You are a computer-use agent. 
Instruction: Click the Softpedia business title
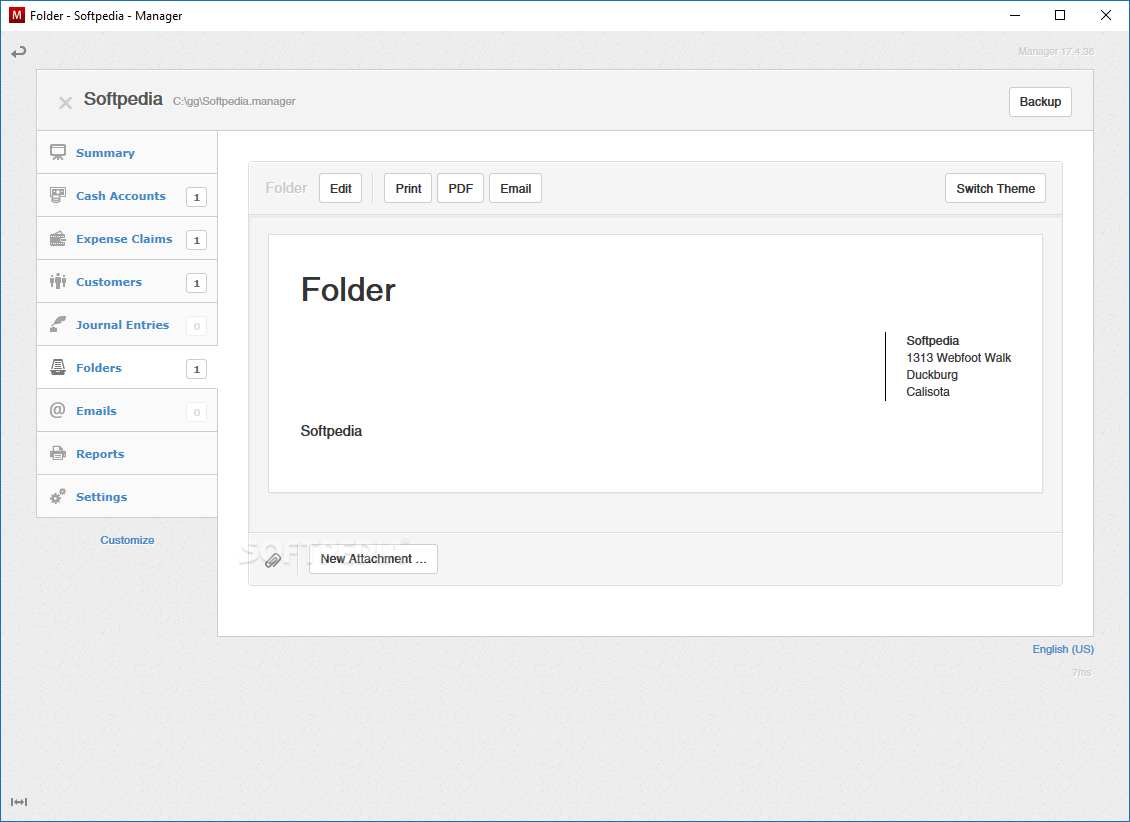123,99
